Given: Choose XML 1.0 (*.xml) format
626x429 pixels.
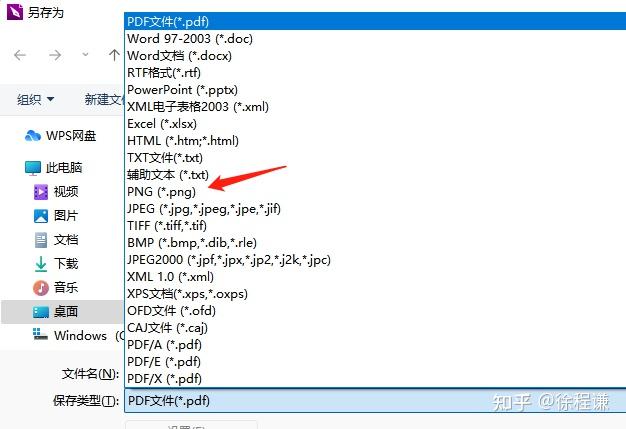Looking at the screenshot, I should tap(375, 277).
